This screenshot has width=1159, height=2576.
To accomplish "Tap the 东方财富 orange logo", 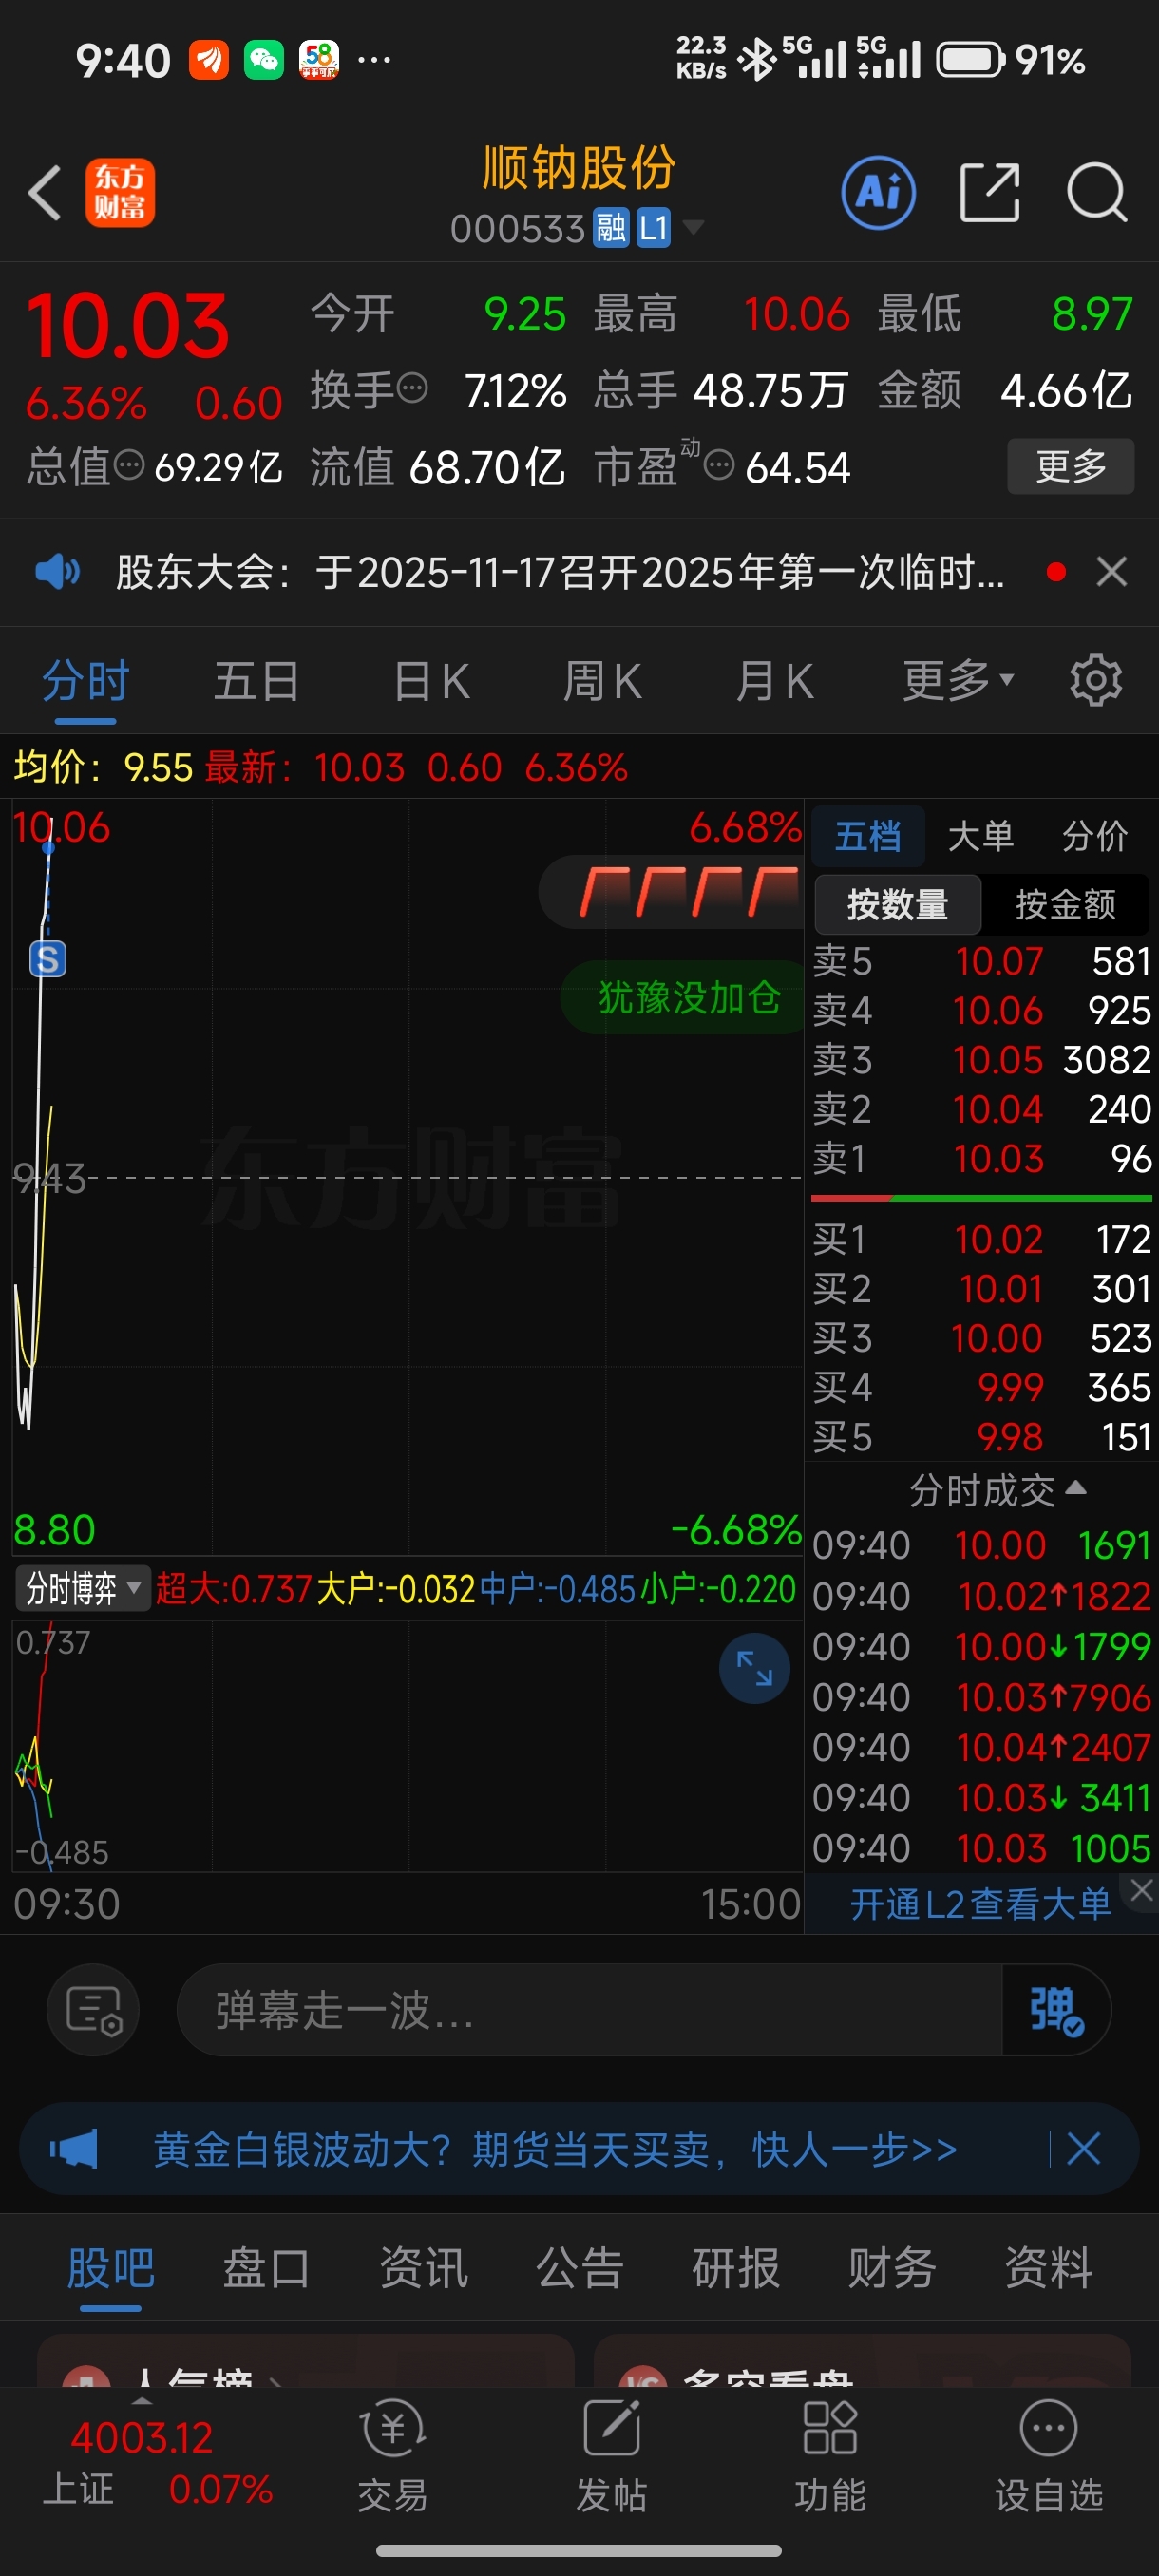I will tap(120, 192).
